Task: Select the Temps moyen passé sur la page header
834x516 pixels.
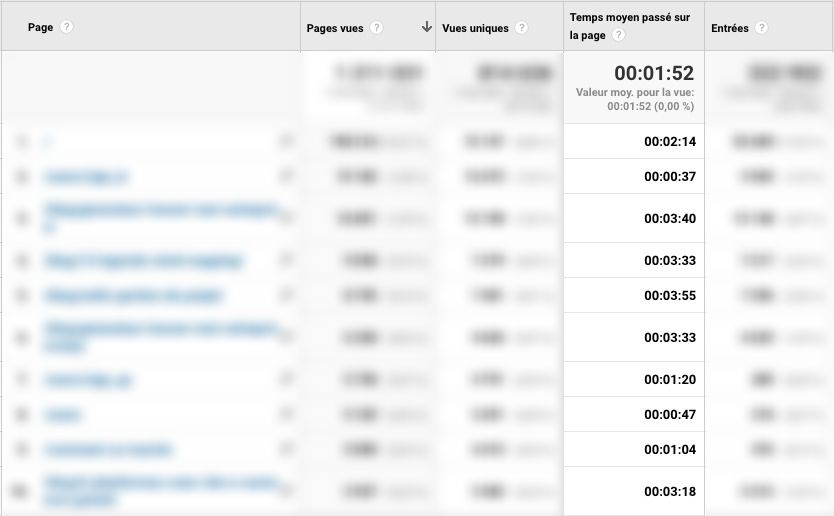Action: [630, 18]
